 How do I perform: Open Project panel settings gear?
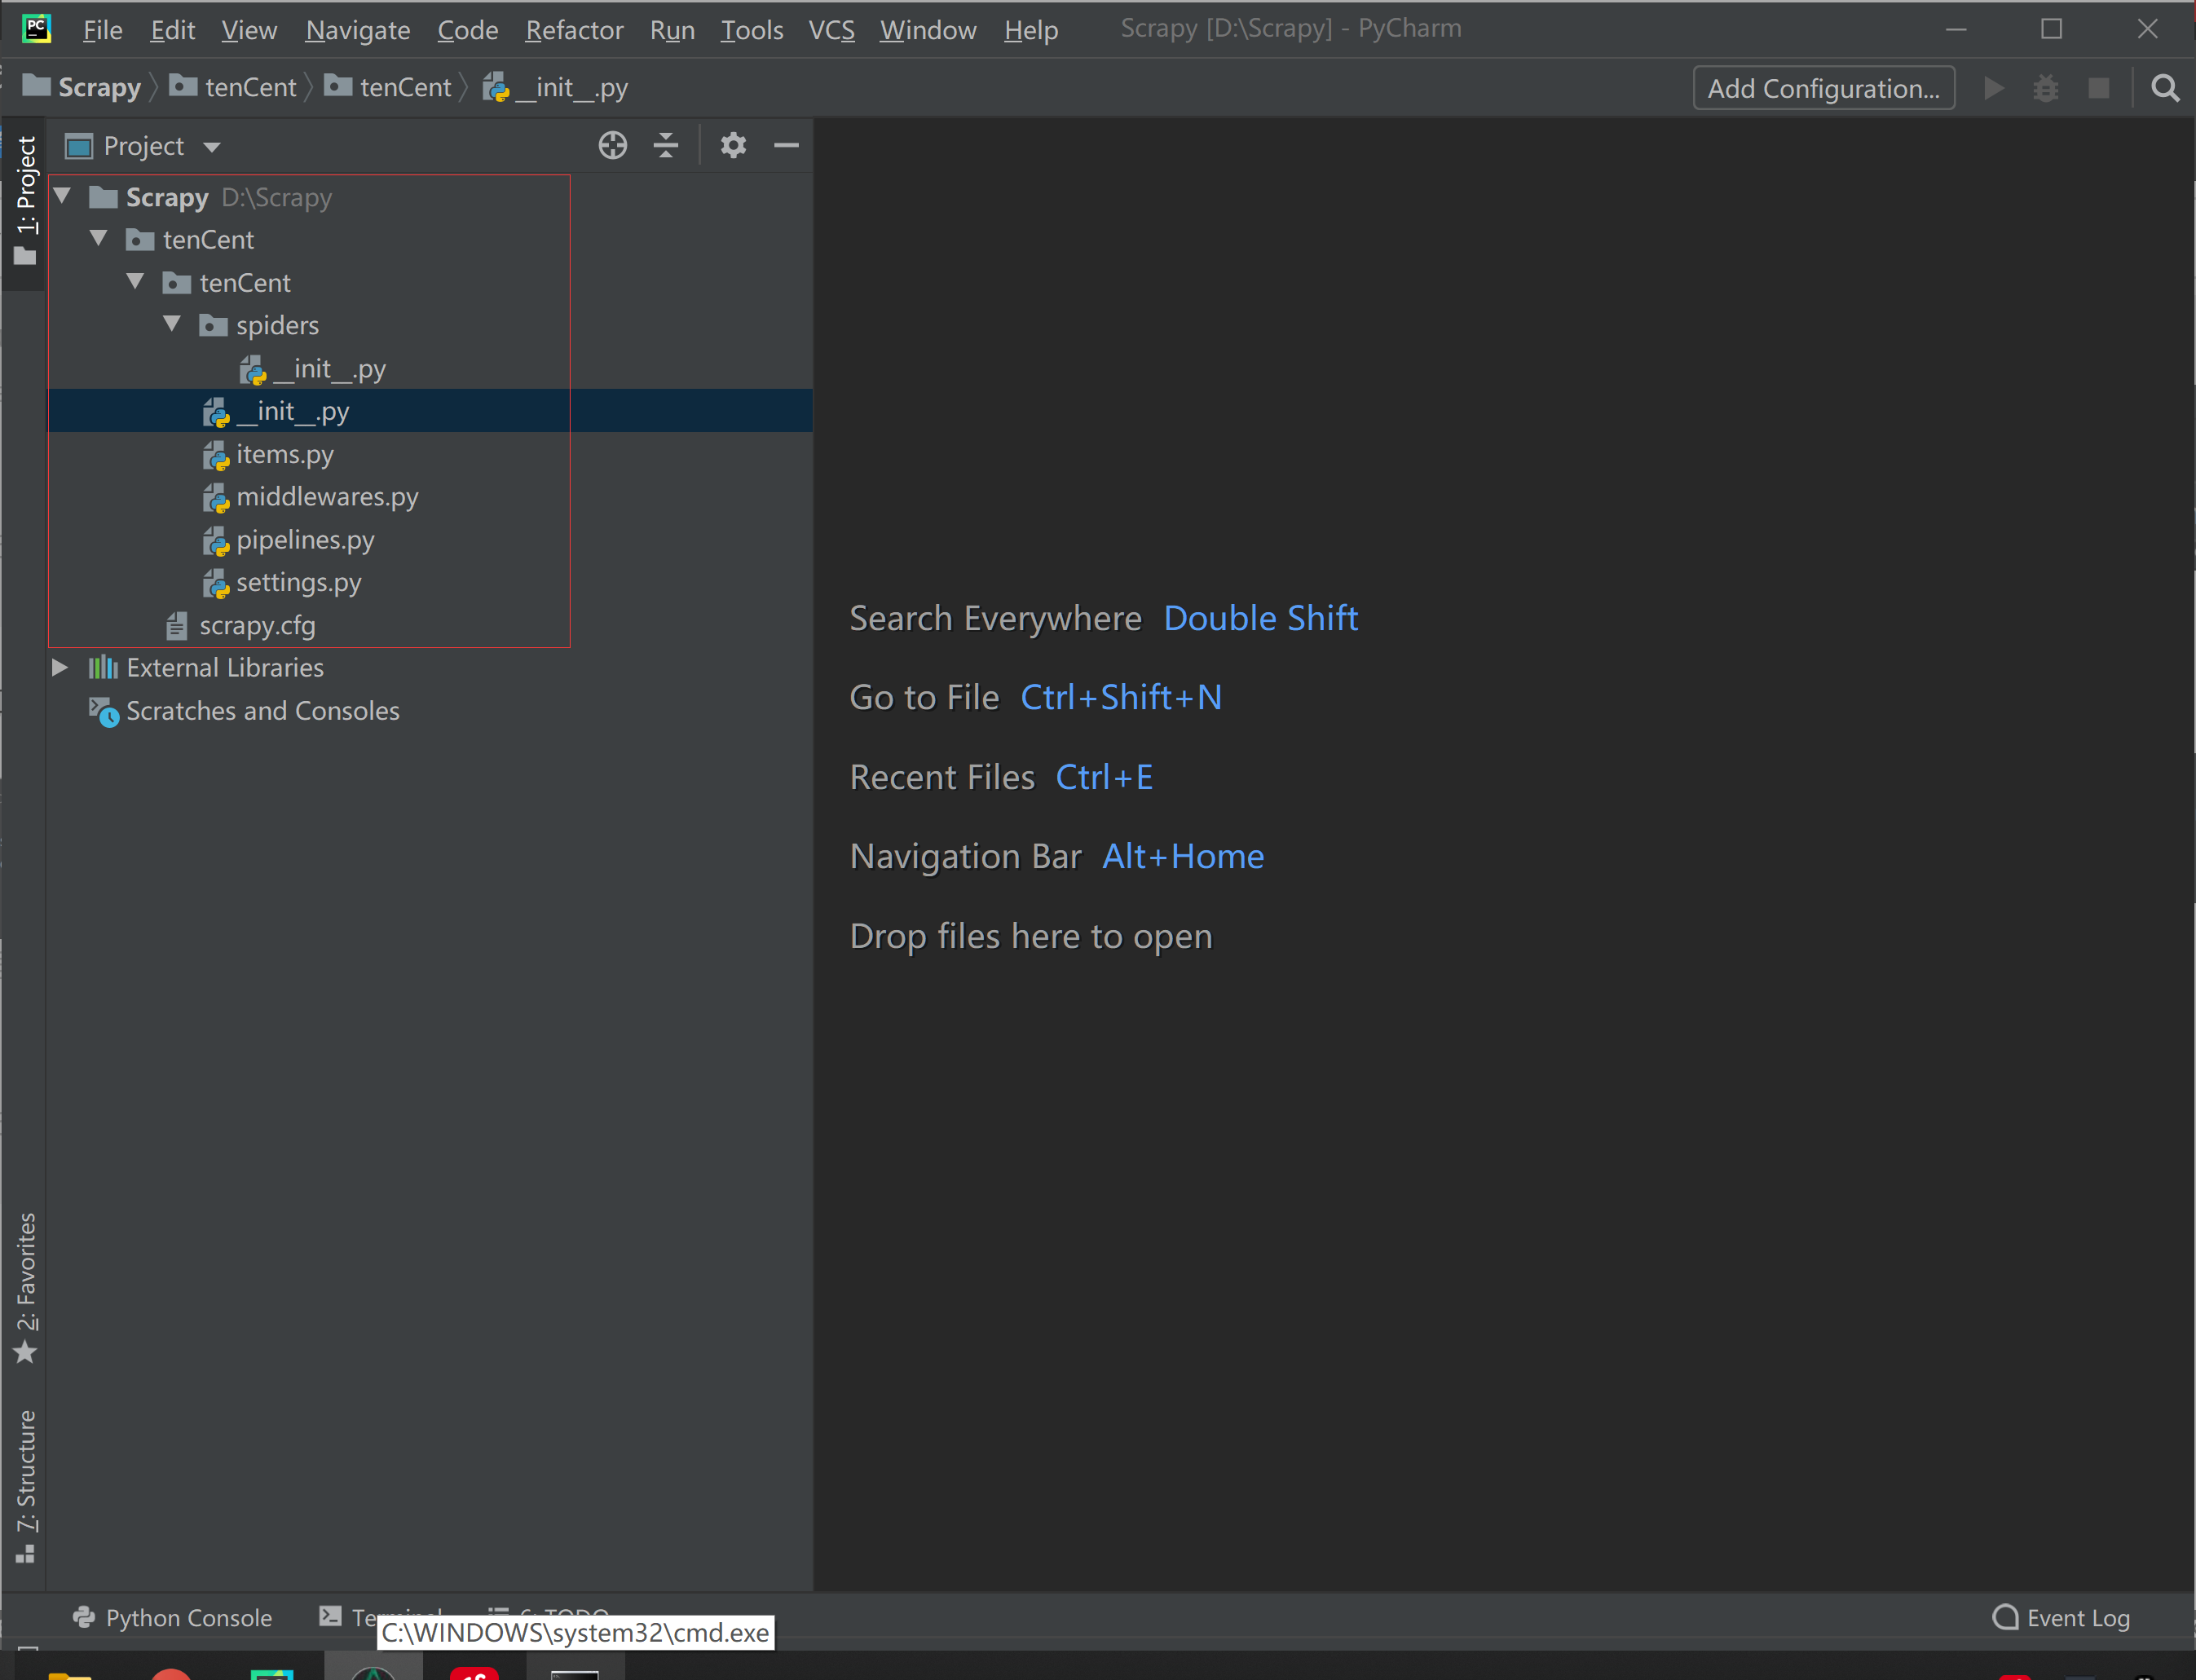coord(733,145)
